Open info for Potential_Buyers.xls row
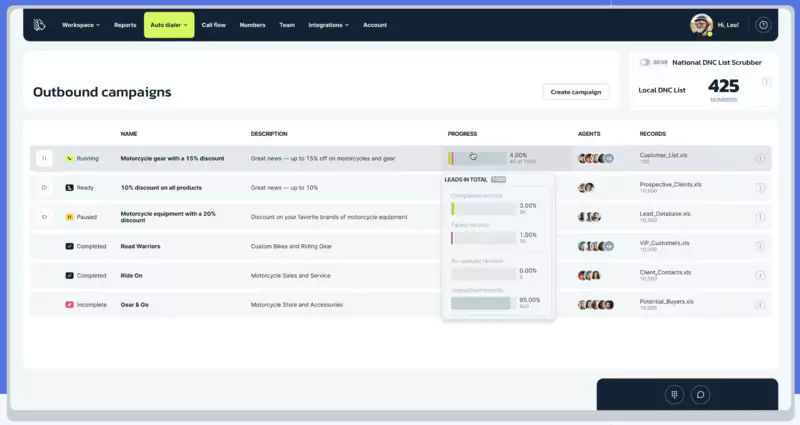Viewport: 800px width, 425px height. pos(760,305)
